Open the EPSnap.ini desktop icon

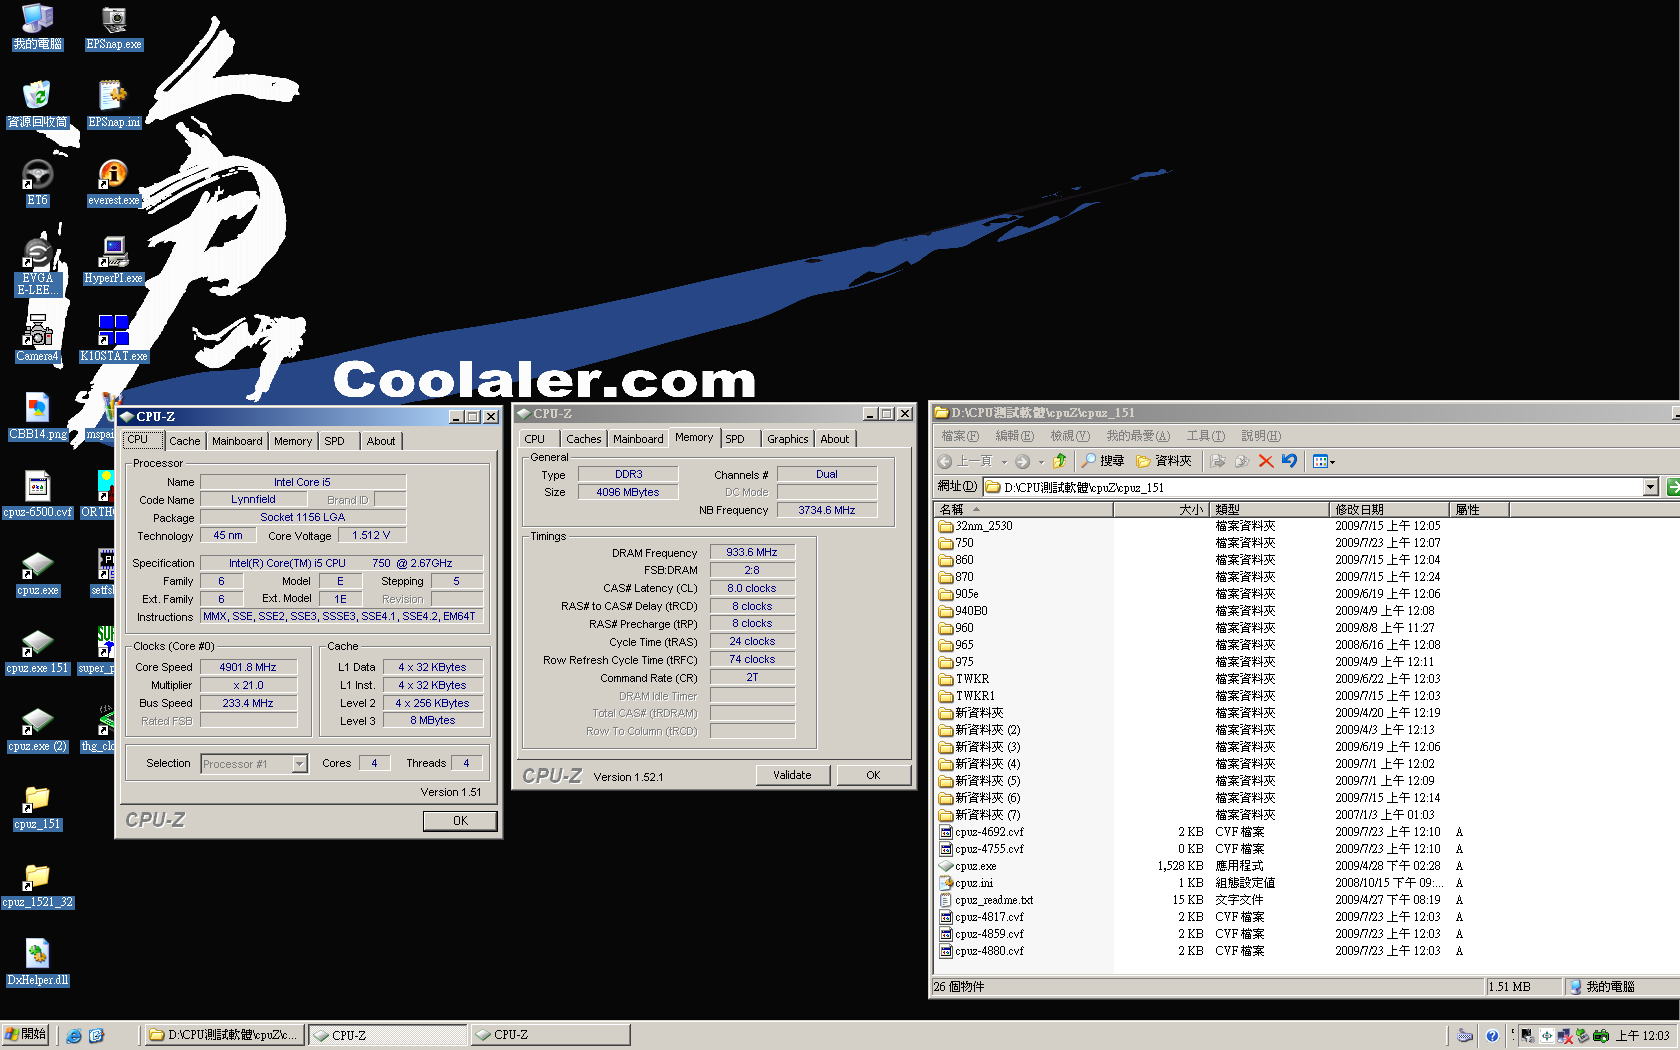click(114, 106)
